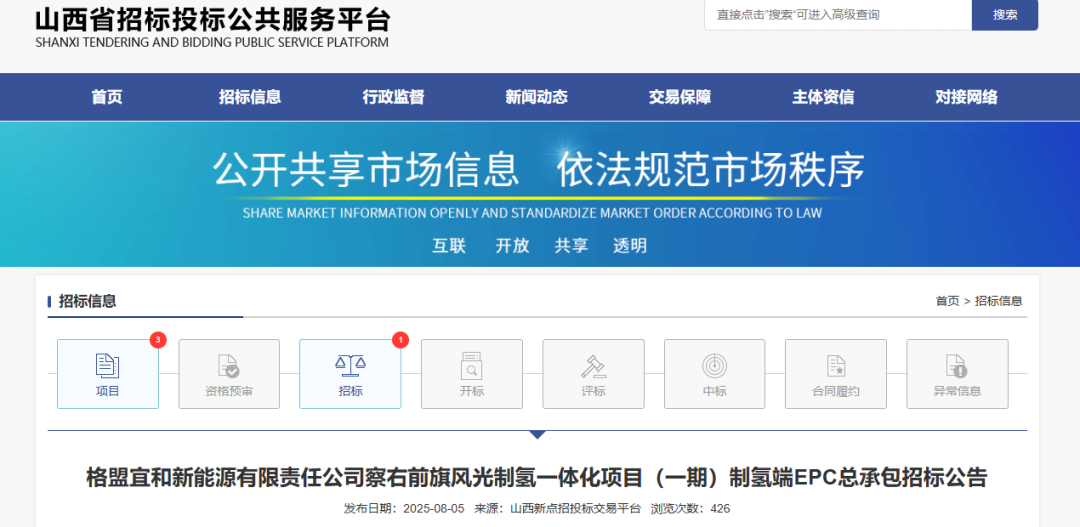Select the 招标信息 section heading tab
Screen dimensions: 1080x527
[x=87, y=301]
